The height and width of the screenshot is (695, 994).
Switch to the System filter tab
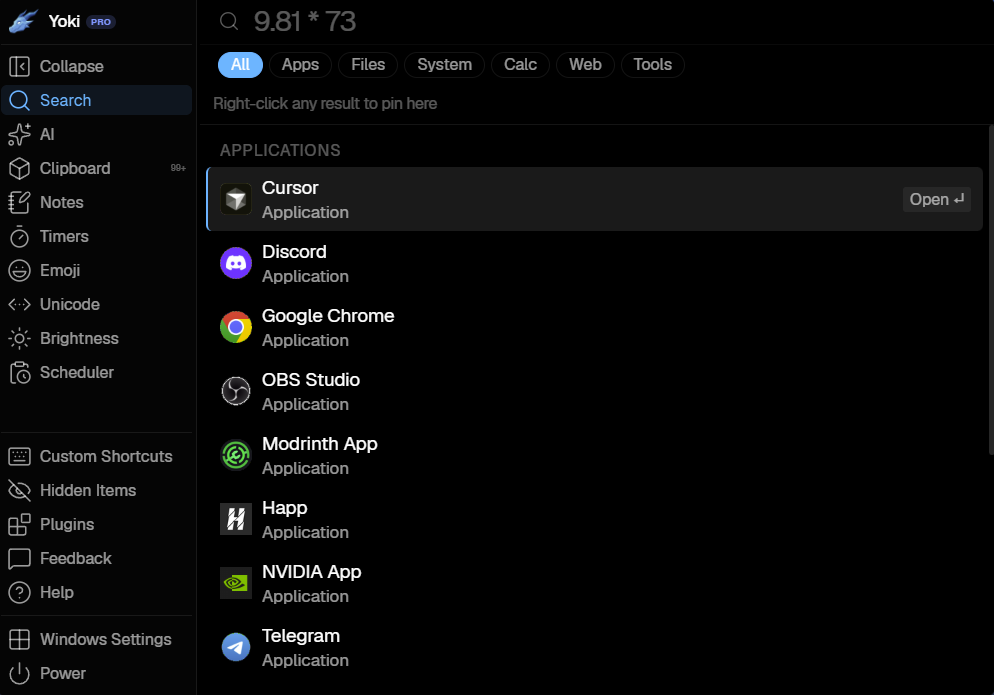point(444,65)
